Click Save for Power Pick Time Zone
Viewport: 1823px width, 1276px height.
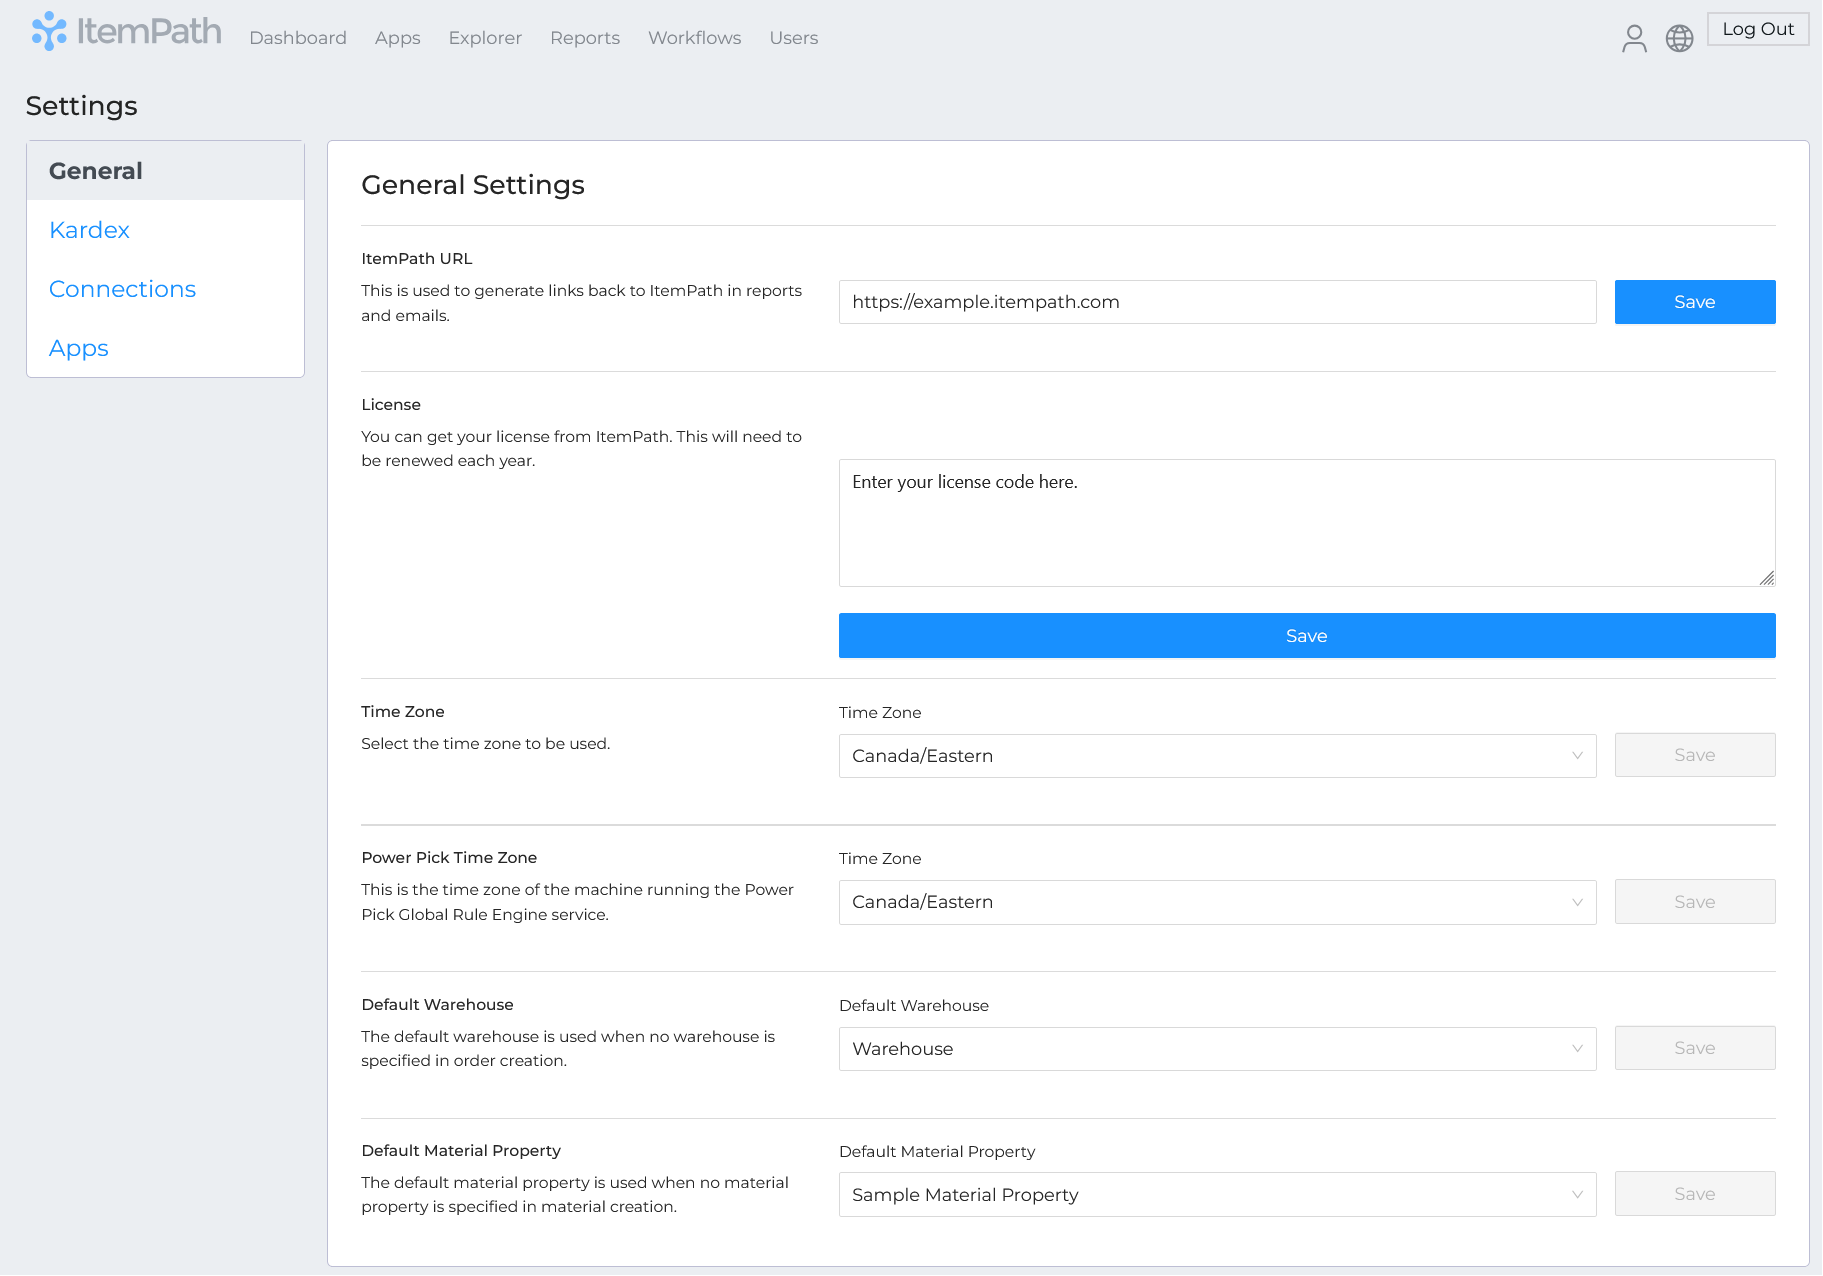pyautogui.click(x=1695, y=902)
